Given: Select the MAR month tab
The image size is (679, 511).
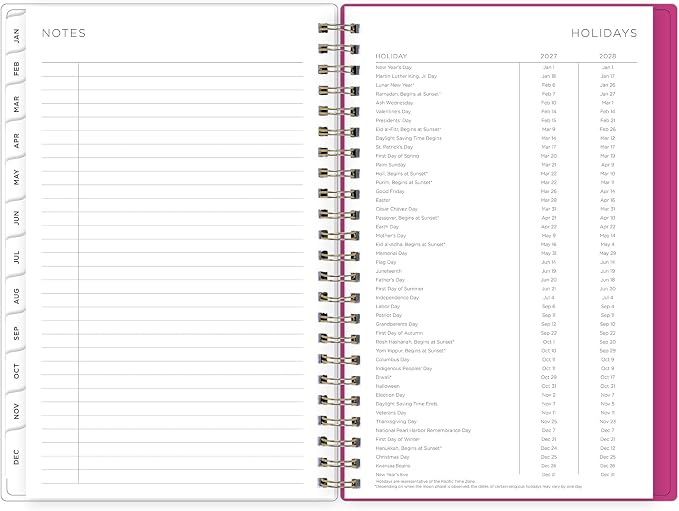Looking at the screenshot, I should click(x=16, y=104).
